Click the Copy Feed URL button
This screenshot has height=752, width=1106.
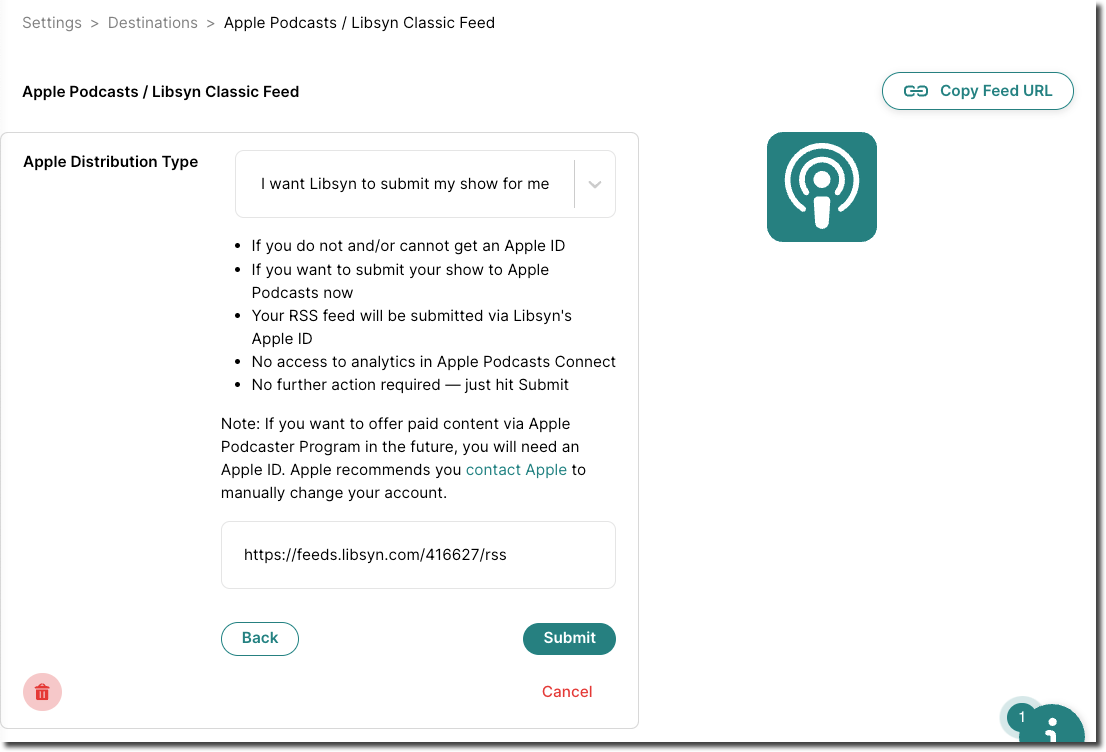coord(977,90)
